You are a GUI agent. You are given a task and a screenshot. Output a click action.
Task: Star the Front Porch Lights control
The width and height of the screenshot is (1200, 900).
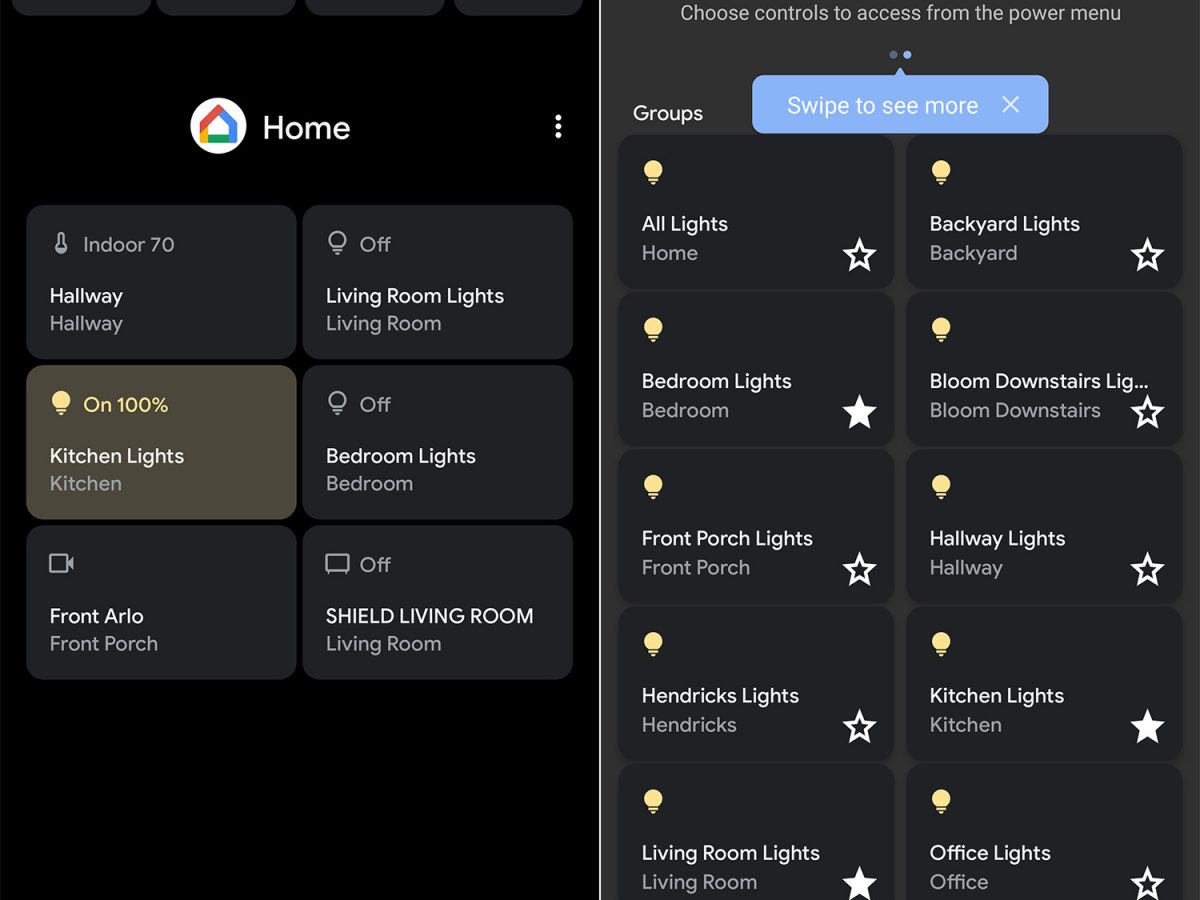859,570
